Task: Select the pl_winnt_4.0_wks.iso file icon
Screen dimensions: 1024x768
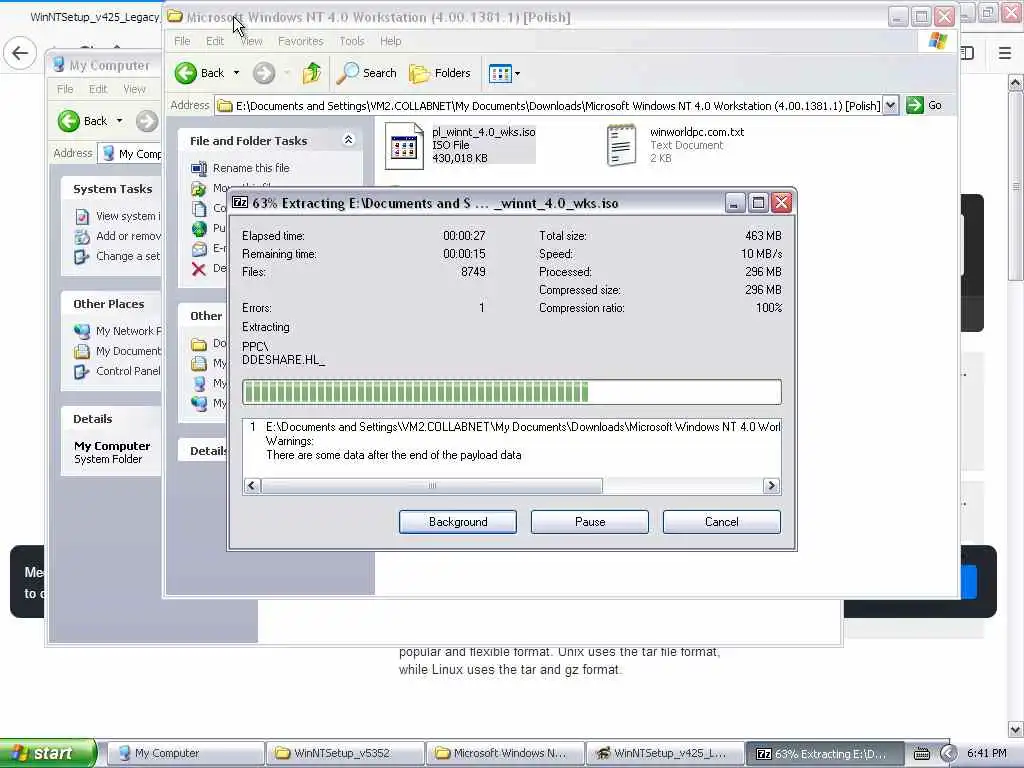Action: pos(404,146)
